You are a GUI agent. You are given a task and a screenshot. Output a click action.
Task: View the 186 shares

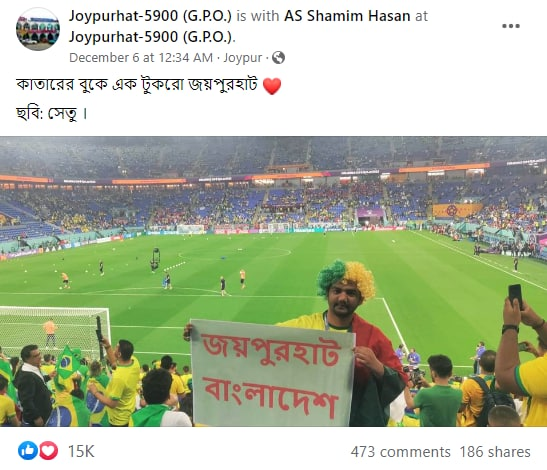coord(495,452)
